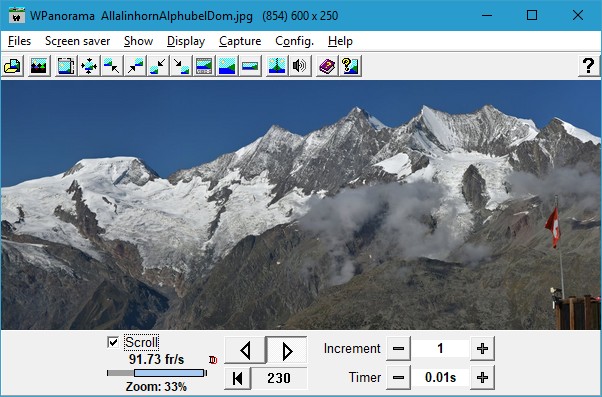The width and height of the screenshot is (602, 397).
Task: Open the Screen saver menu
Action: coord(78,41)
